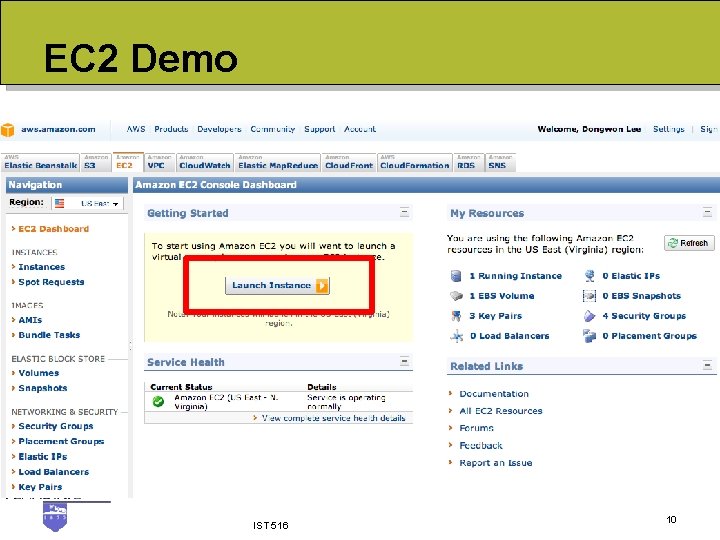Click the green service status checkmark
720x540 pixels.
pyautogui.click(x=158, y=402)
